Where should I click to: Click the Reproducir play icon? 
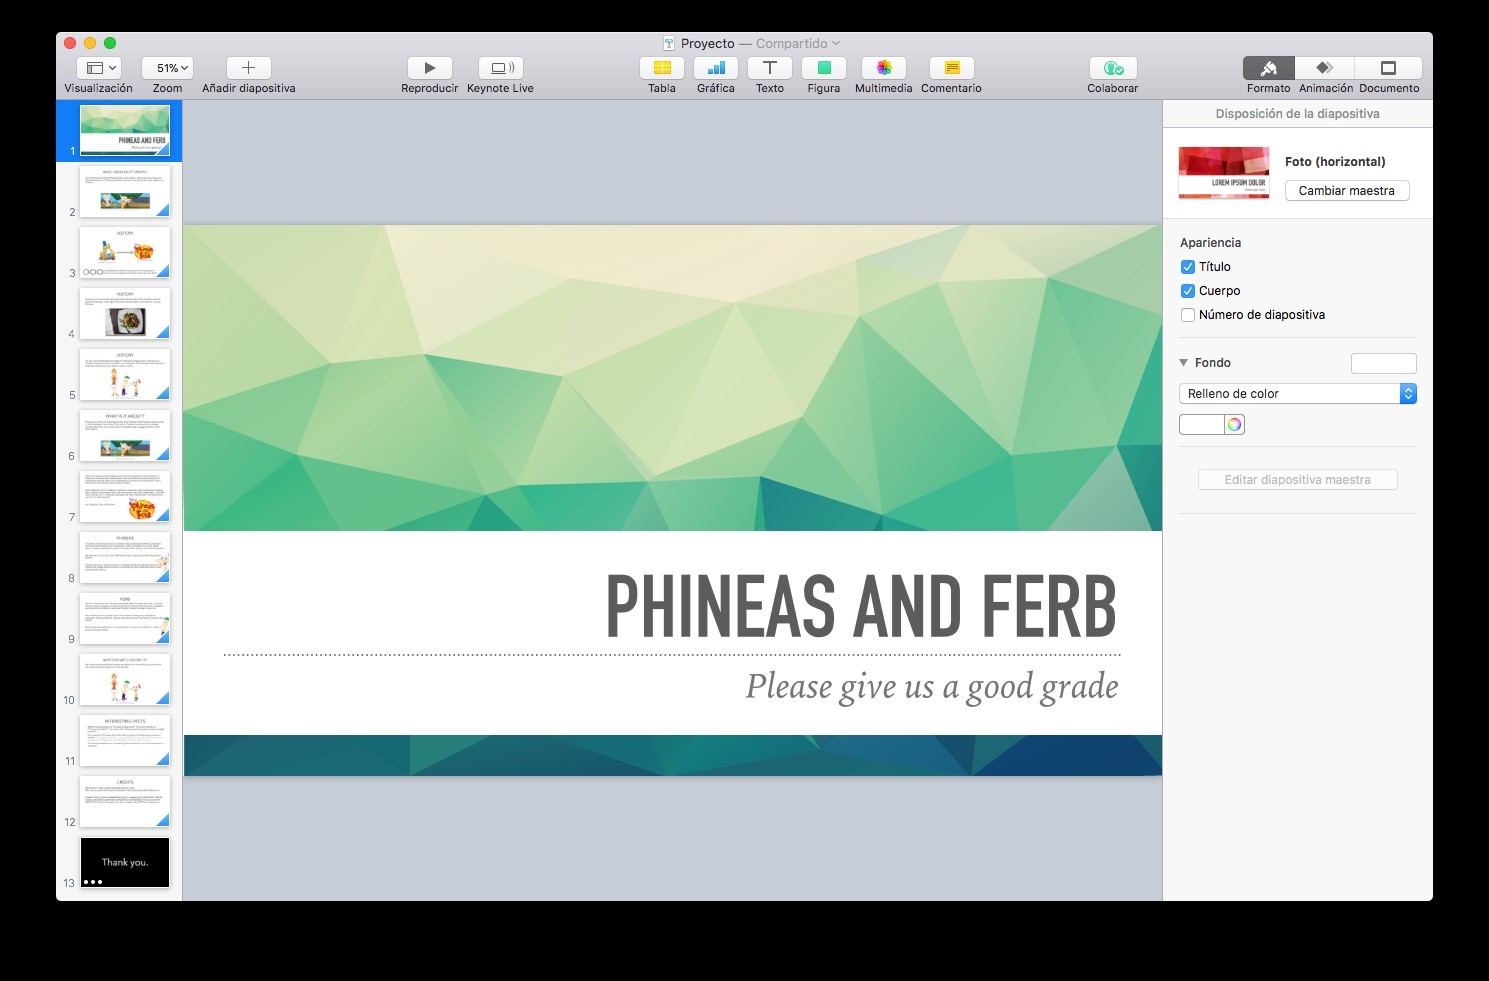430,68
